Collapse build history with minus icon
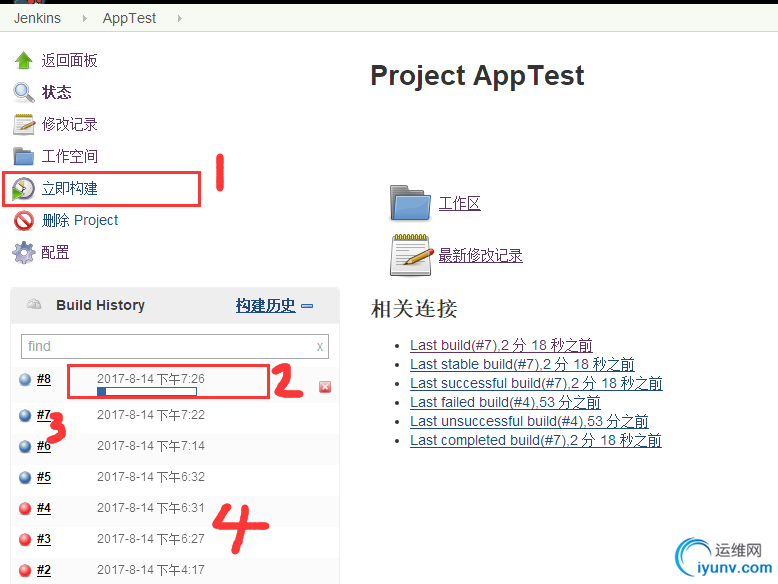The width and height of the screenshot is (778, 584). (x=307, y=306)
